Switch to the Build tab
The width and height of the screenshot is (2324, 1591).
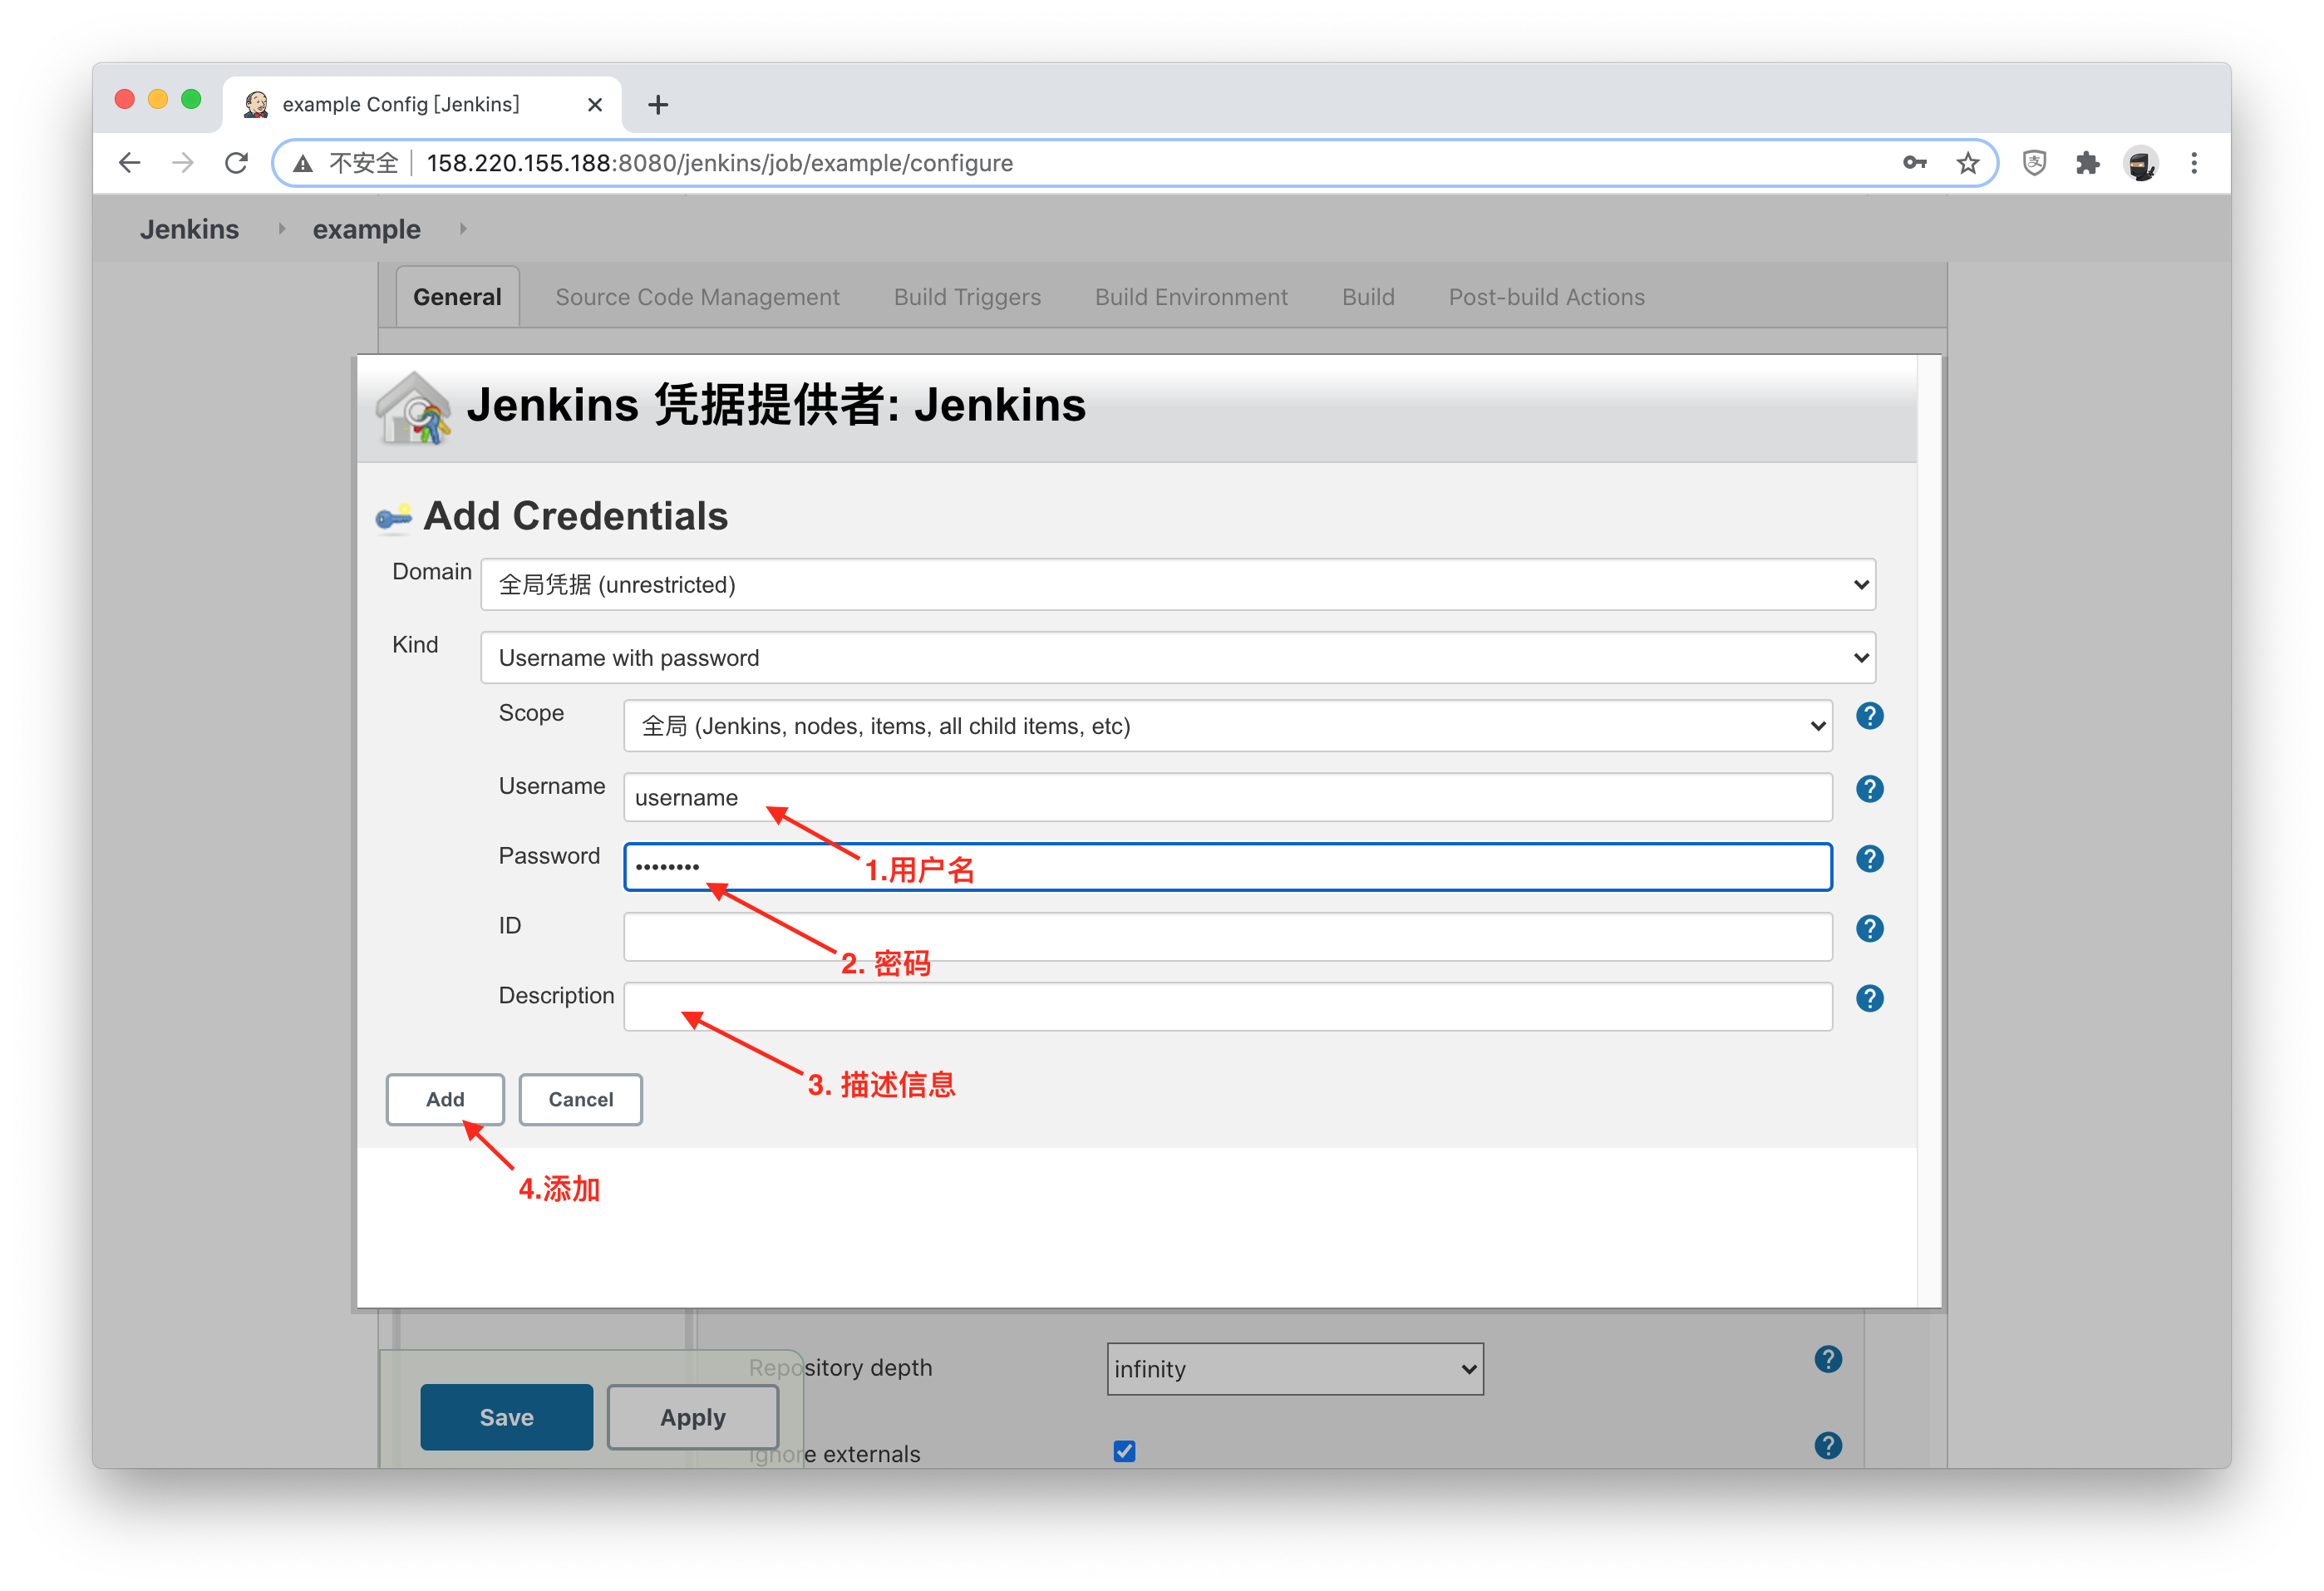(1368, 297)
